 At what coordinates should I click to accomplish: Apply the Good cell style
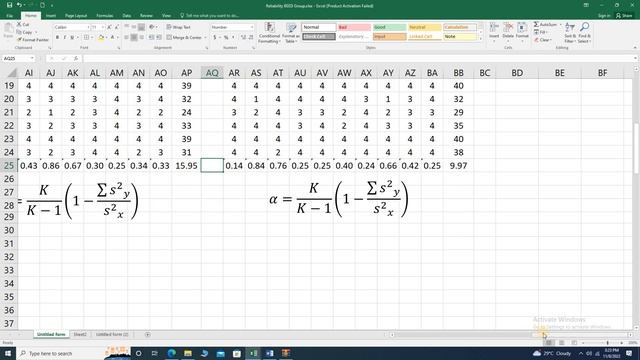[389, 27]
